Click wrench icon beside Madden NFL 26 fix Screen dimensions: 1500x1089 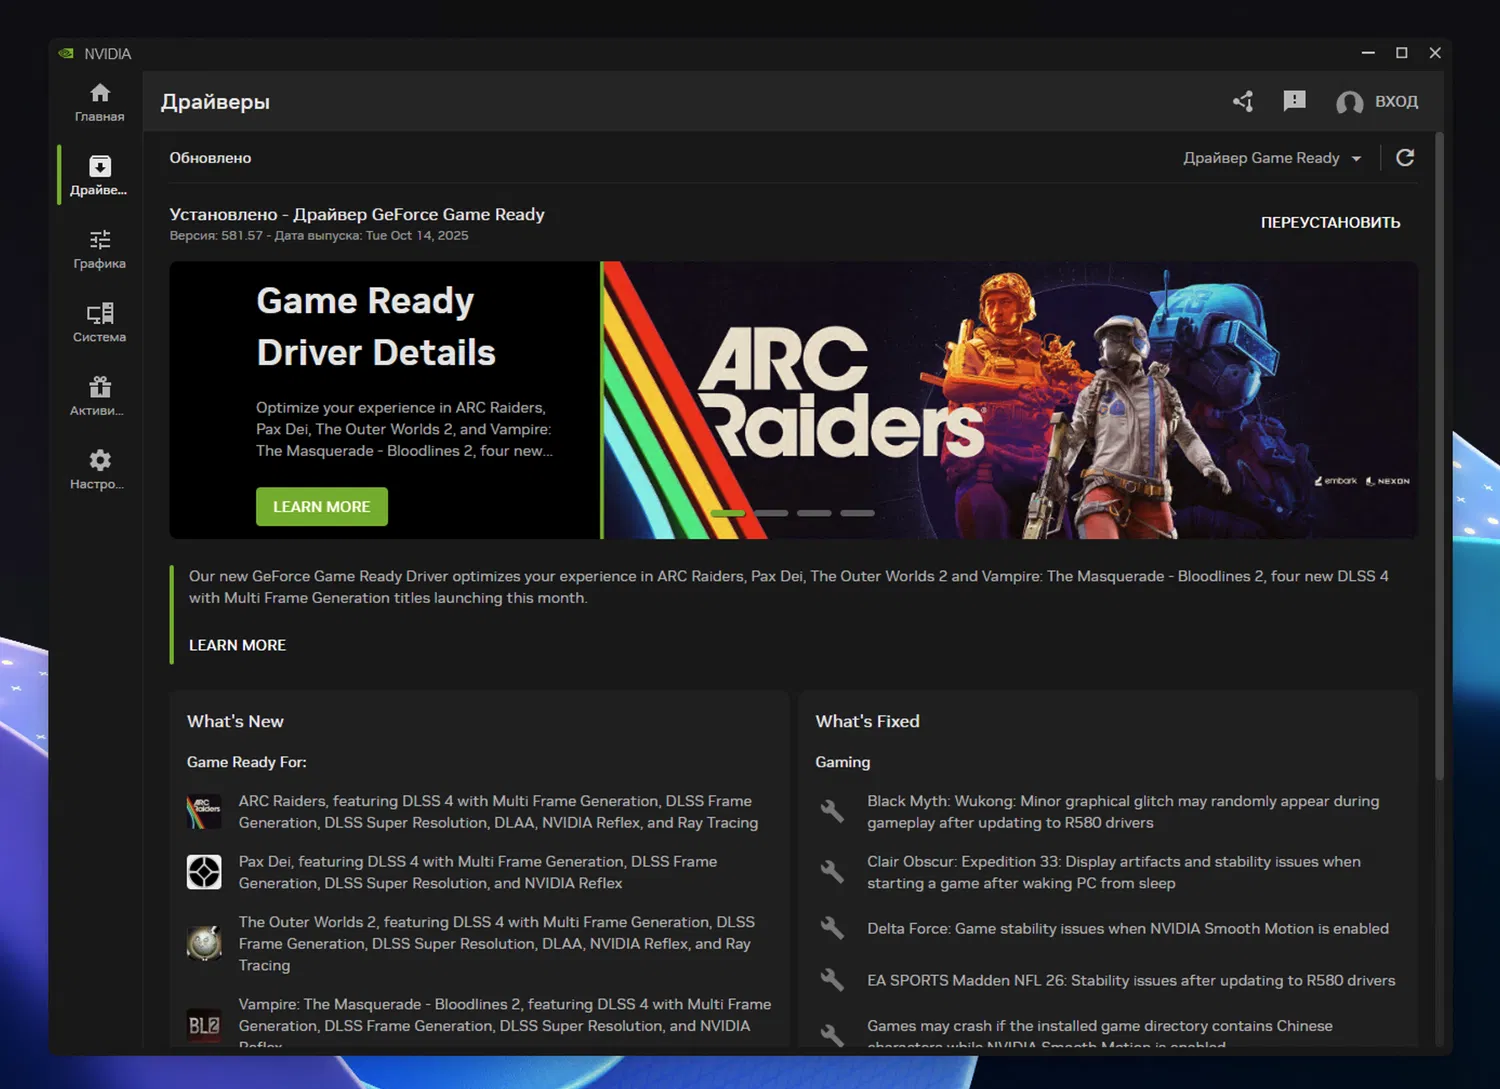(832, 980)
